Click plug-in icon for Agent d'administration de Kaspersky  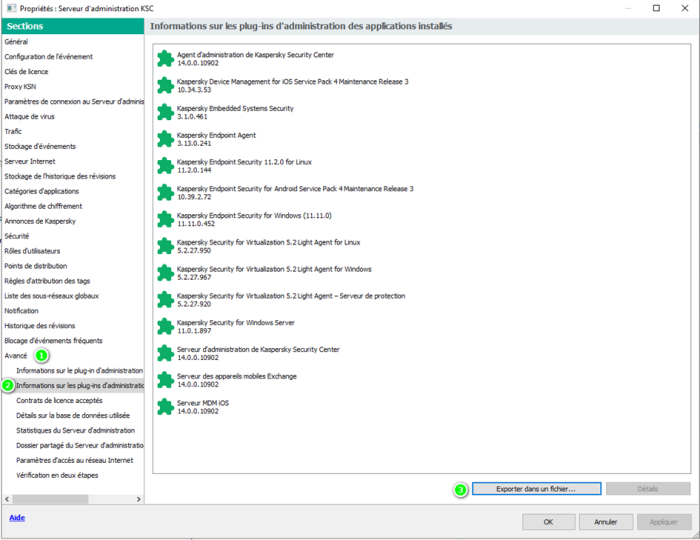coord(165,58)
